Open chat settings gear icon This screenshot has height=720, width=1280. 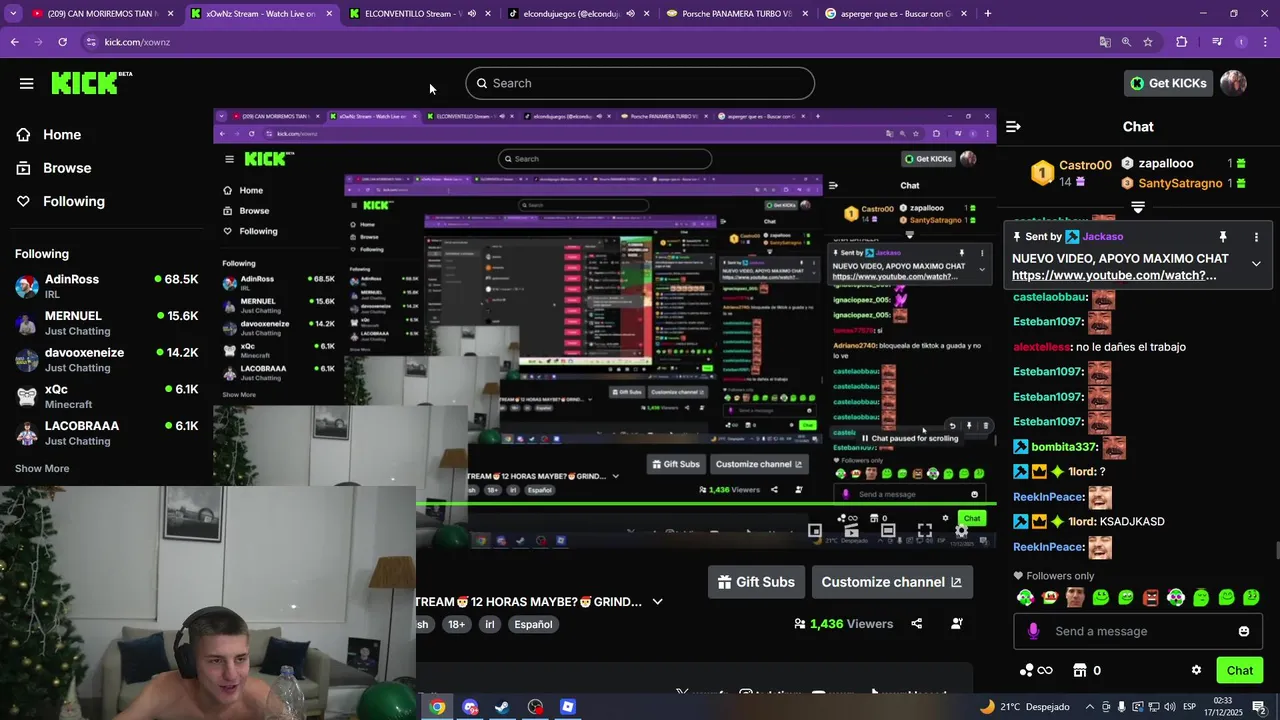(x=1196, y=670)
